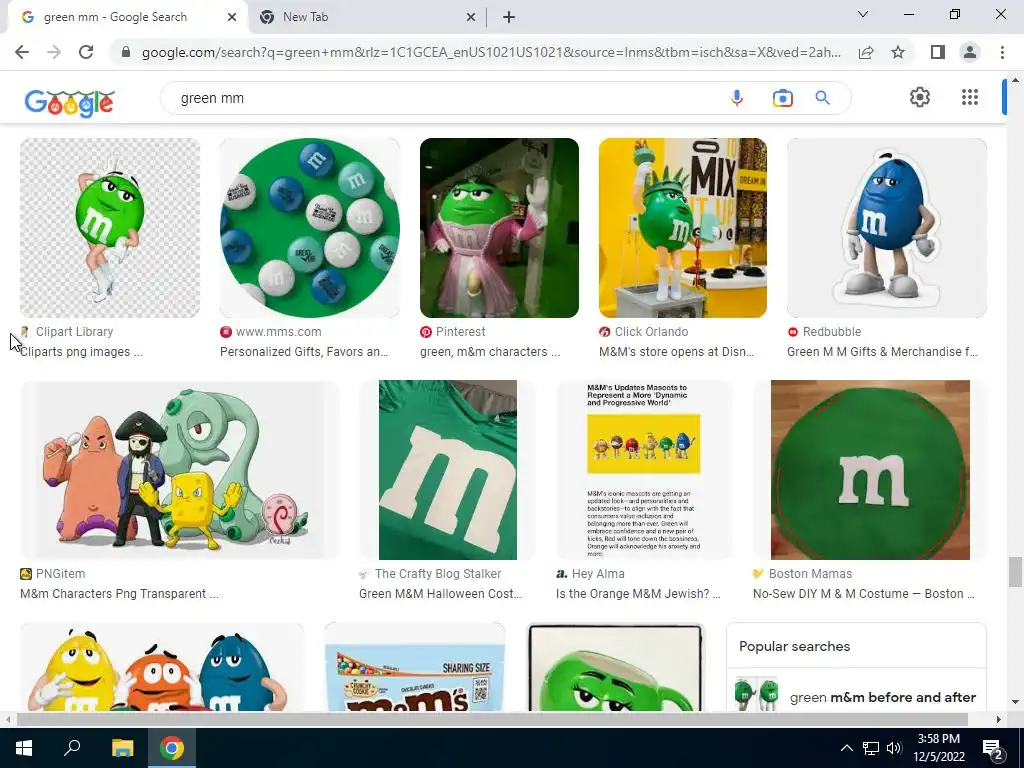Viewport: 1024px width, 768px height.
Task: Click the URL address bar
Action: tap(491, 52)
